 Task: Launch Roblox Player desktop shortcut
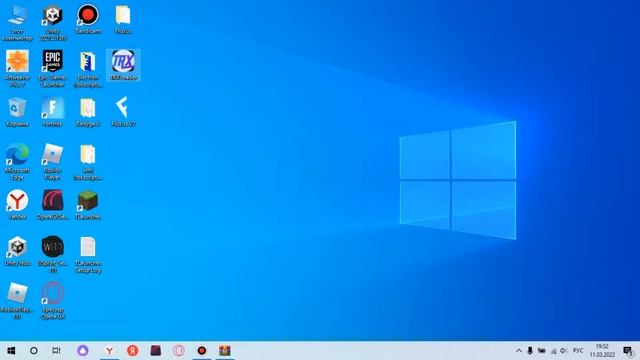[53, 162]
